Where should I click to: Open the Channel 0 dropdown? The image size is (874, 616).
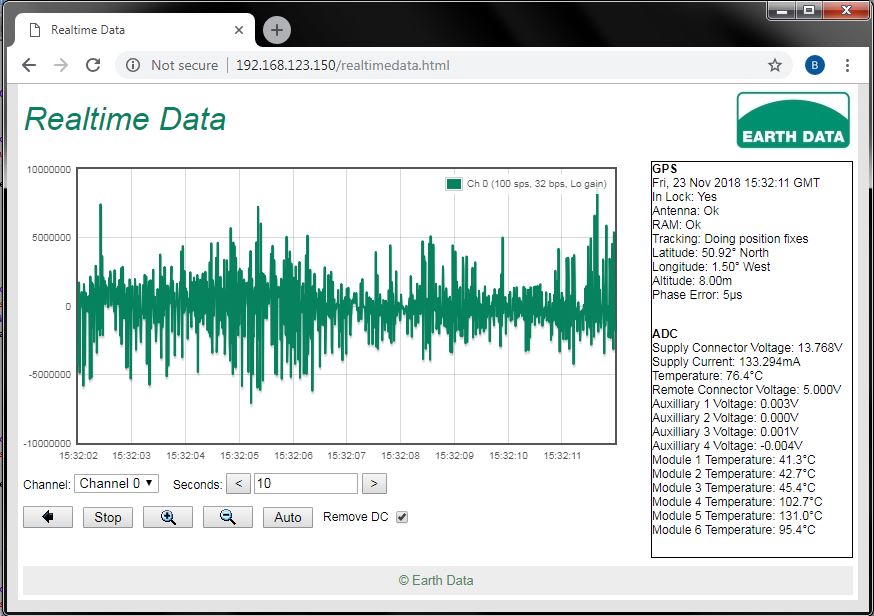(116, 484)
